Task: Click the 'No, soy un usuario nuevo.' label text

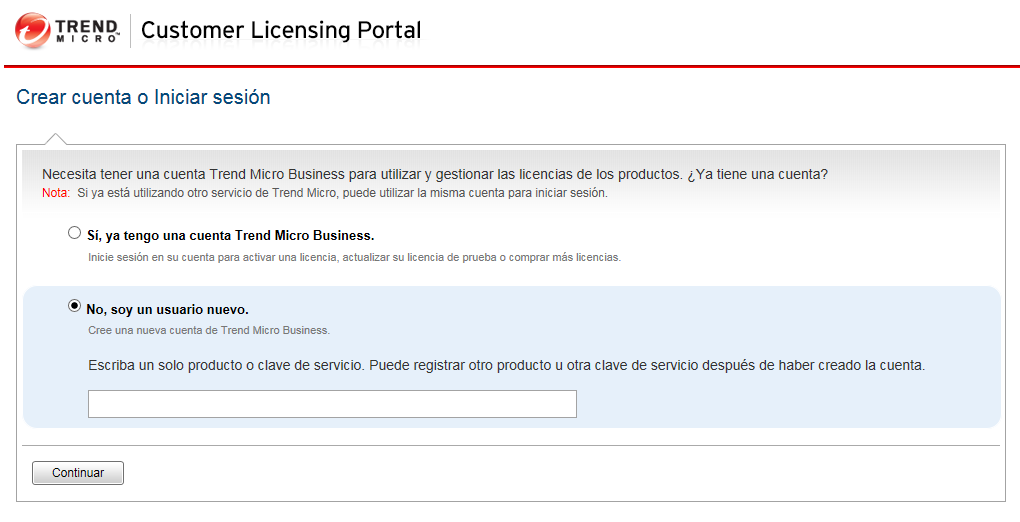Action: [167, 310]
